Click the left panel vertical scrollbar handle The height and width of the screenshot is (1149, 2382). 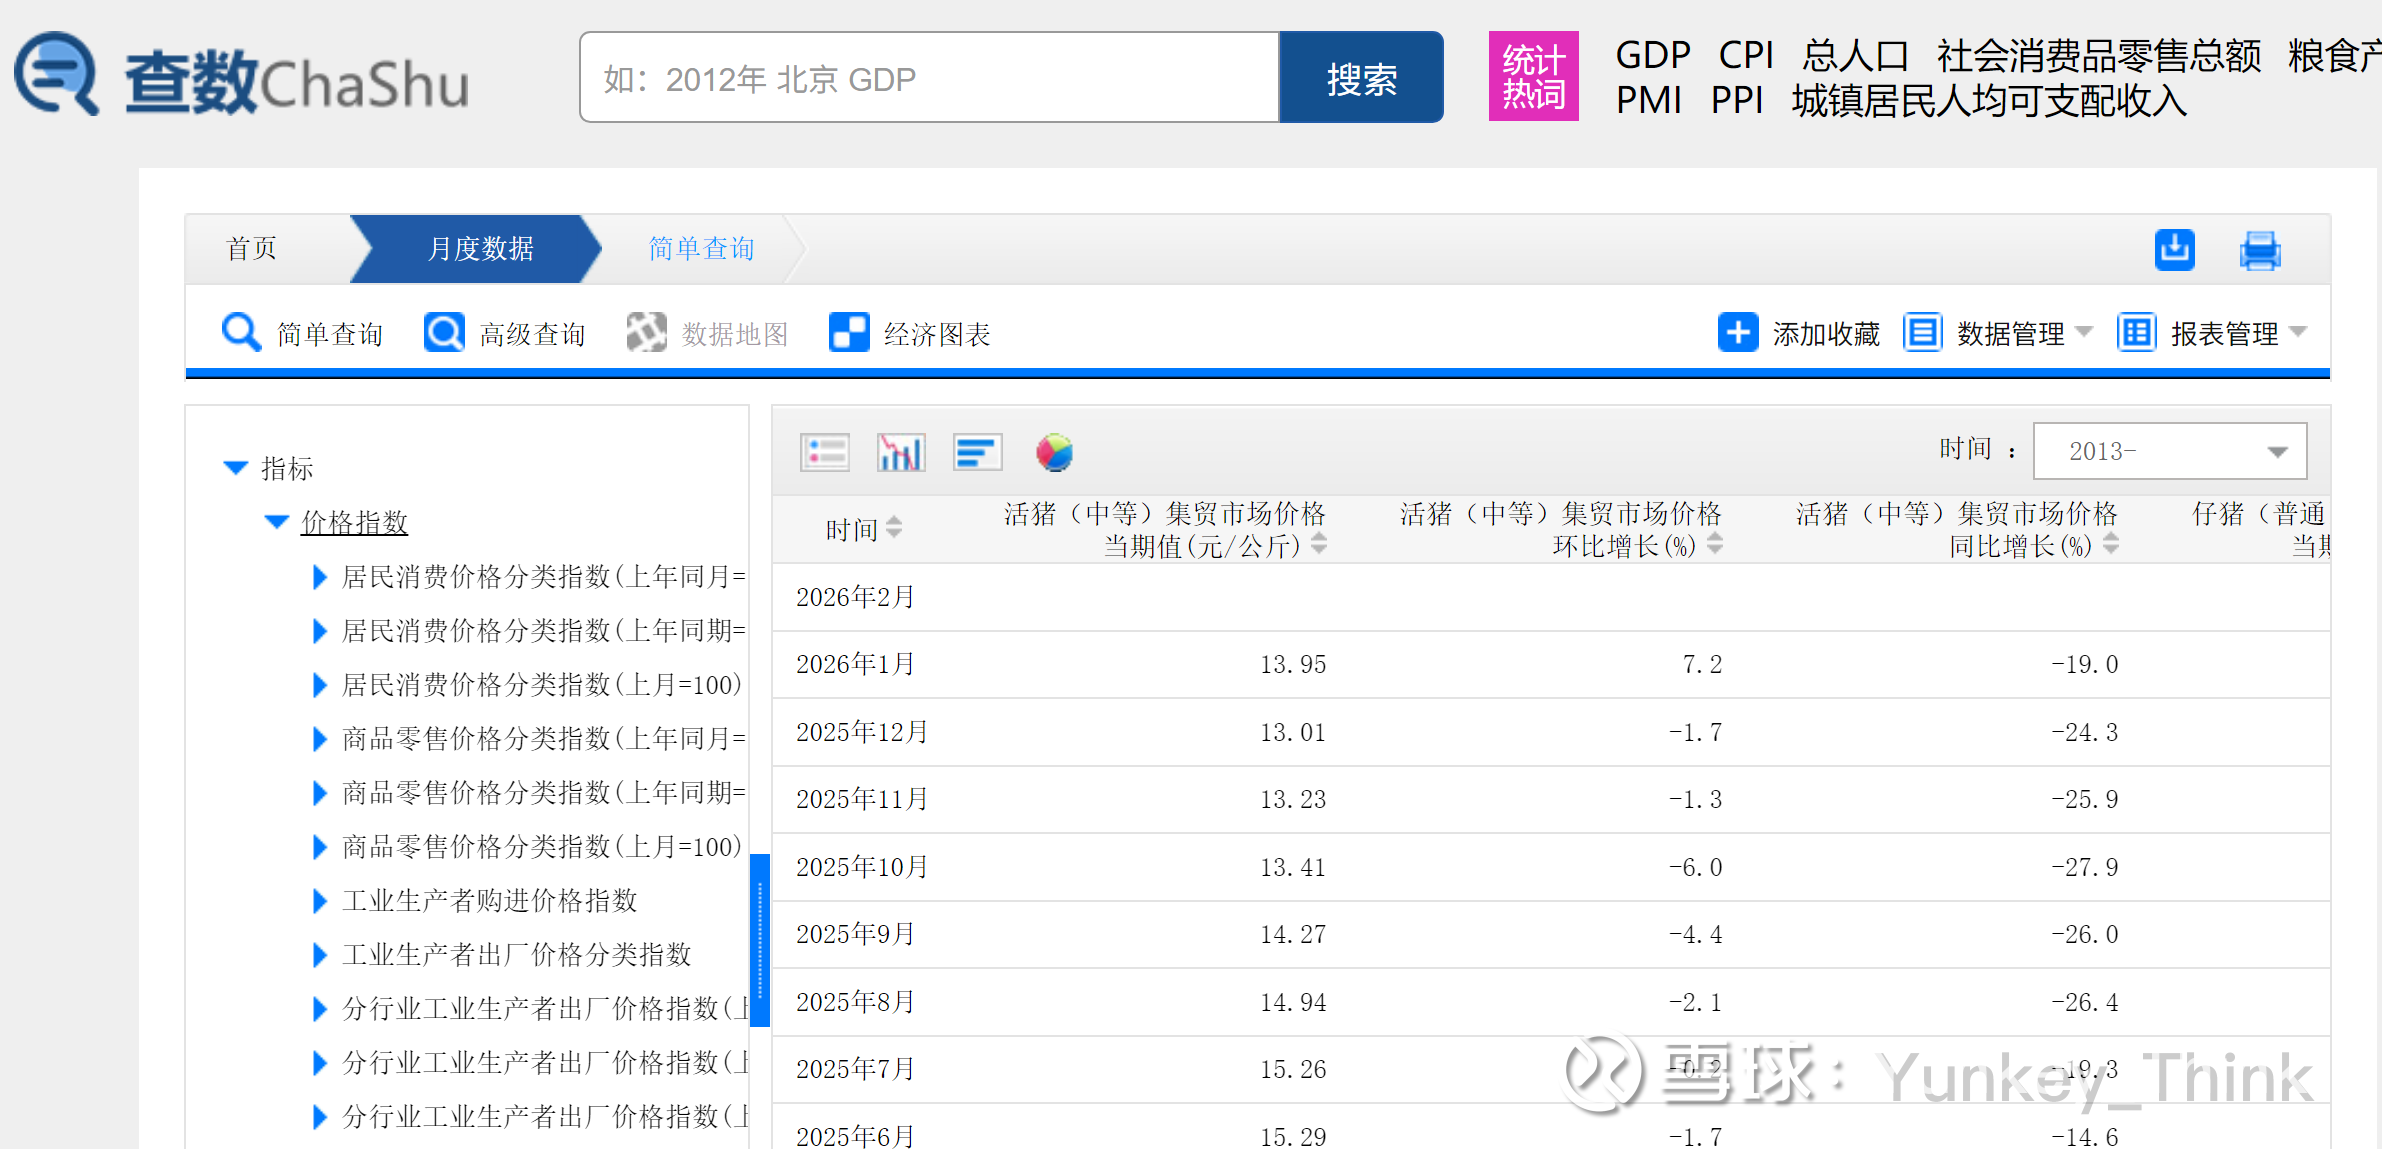click(760, 940)
